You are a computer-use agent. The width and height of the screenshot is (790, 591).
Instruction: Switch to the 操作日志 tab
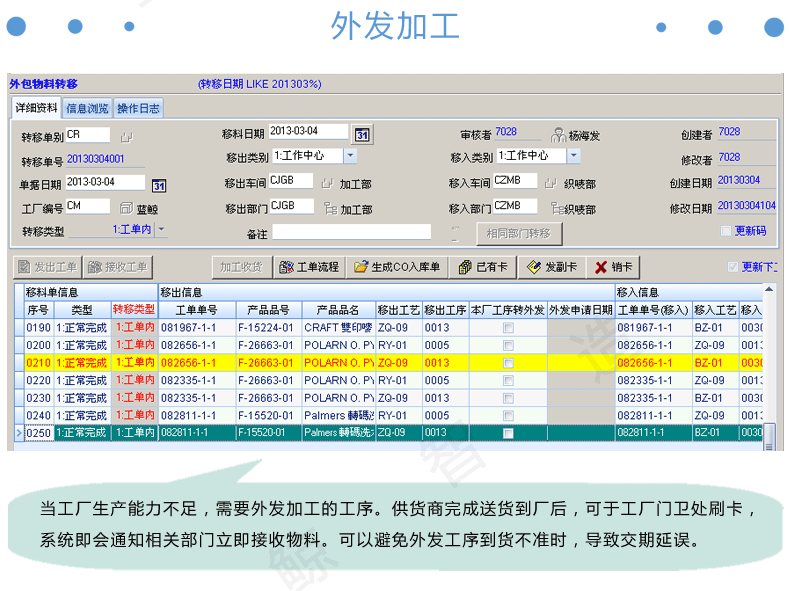(138, 108)
